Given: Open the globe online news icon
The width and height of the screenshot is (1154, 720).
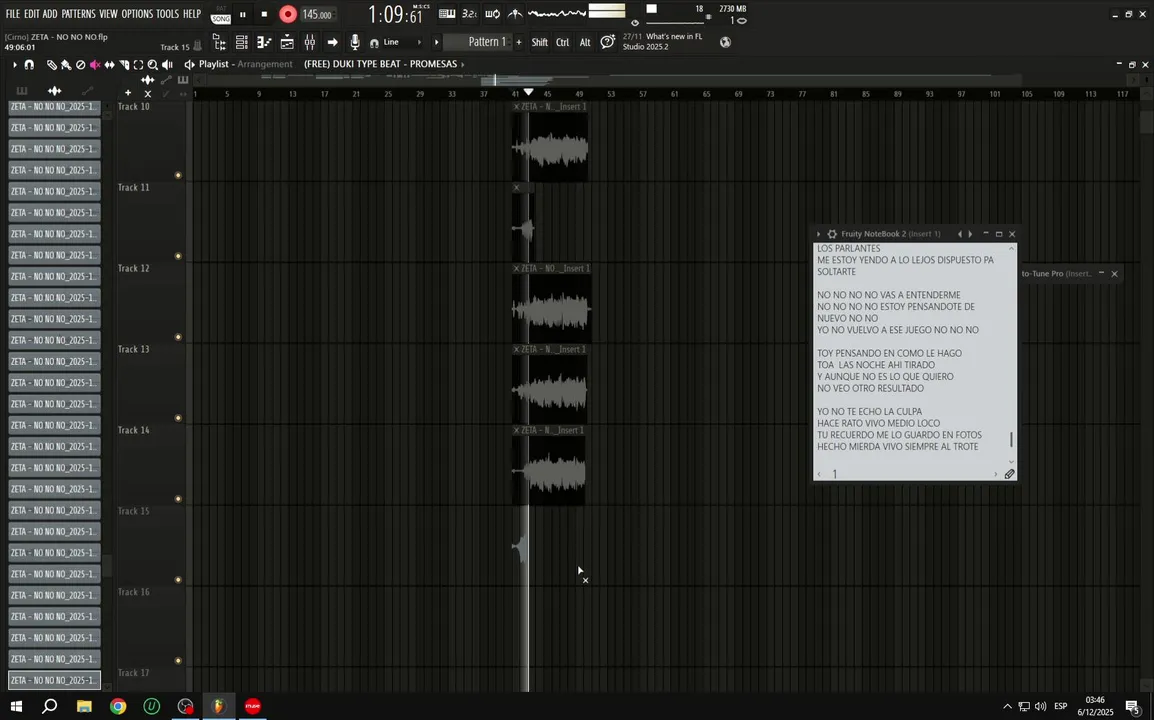Looking at the screenshot, I should [726, 42].
